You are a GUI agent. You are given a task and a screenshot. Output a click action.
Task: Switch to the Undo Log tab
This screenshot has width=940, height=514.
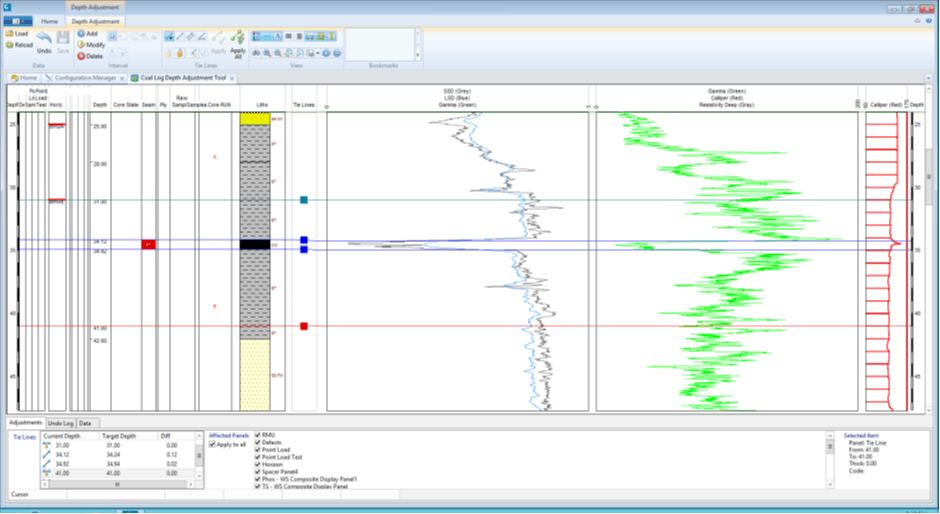tap(60, 423)
